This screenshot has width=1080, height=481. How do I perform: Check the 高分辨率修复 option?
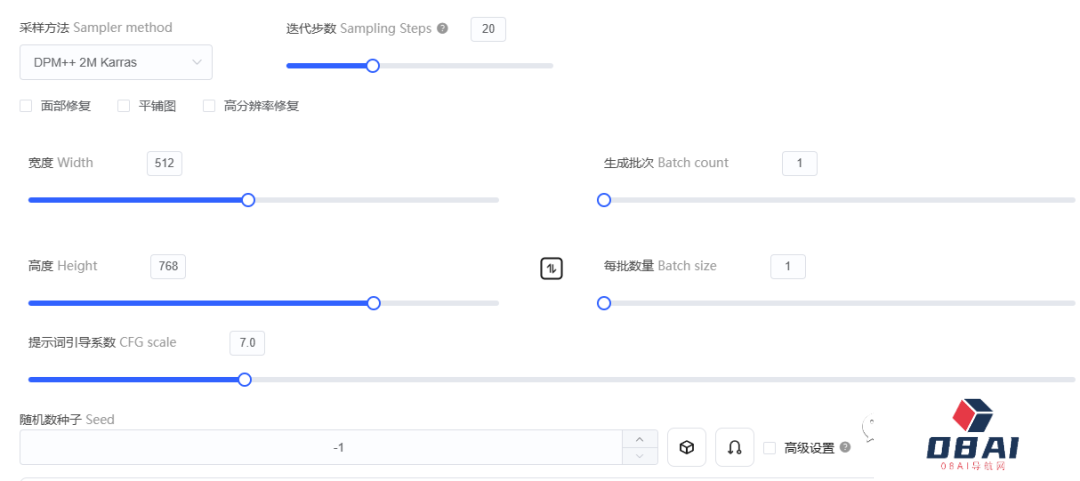tap(210, 106)
